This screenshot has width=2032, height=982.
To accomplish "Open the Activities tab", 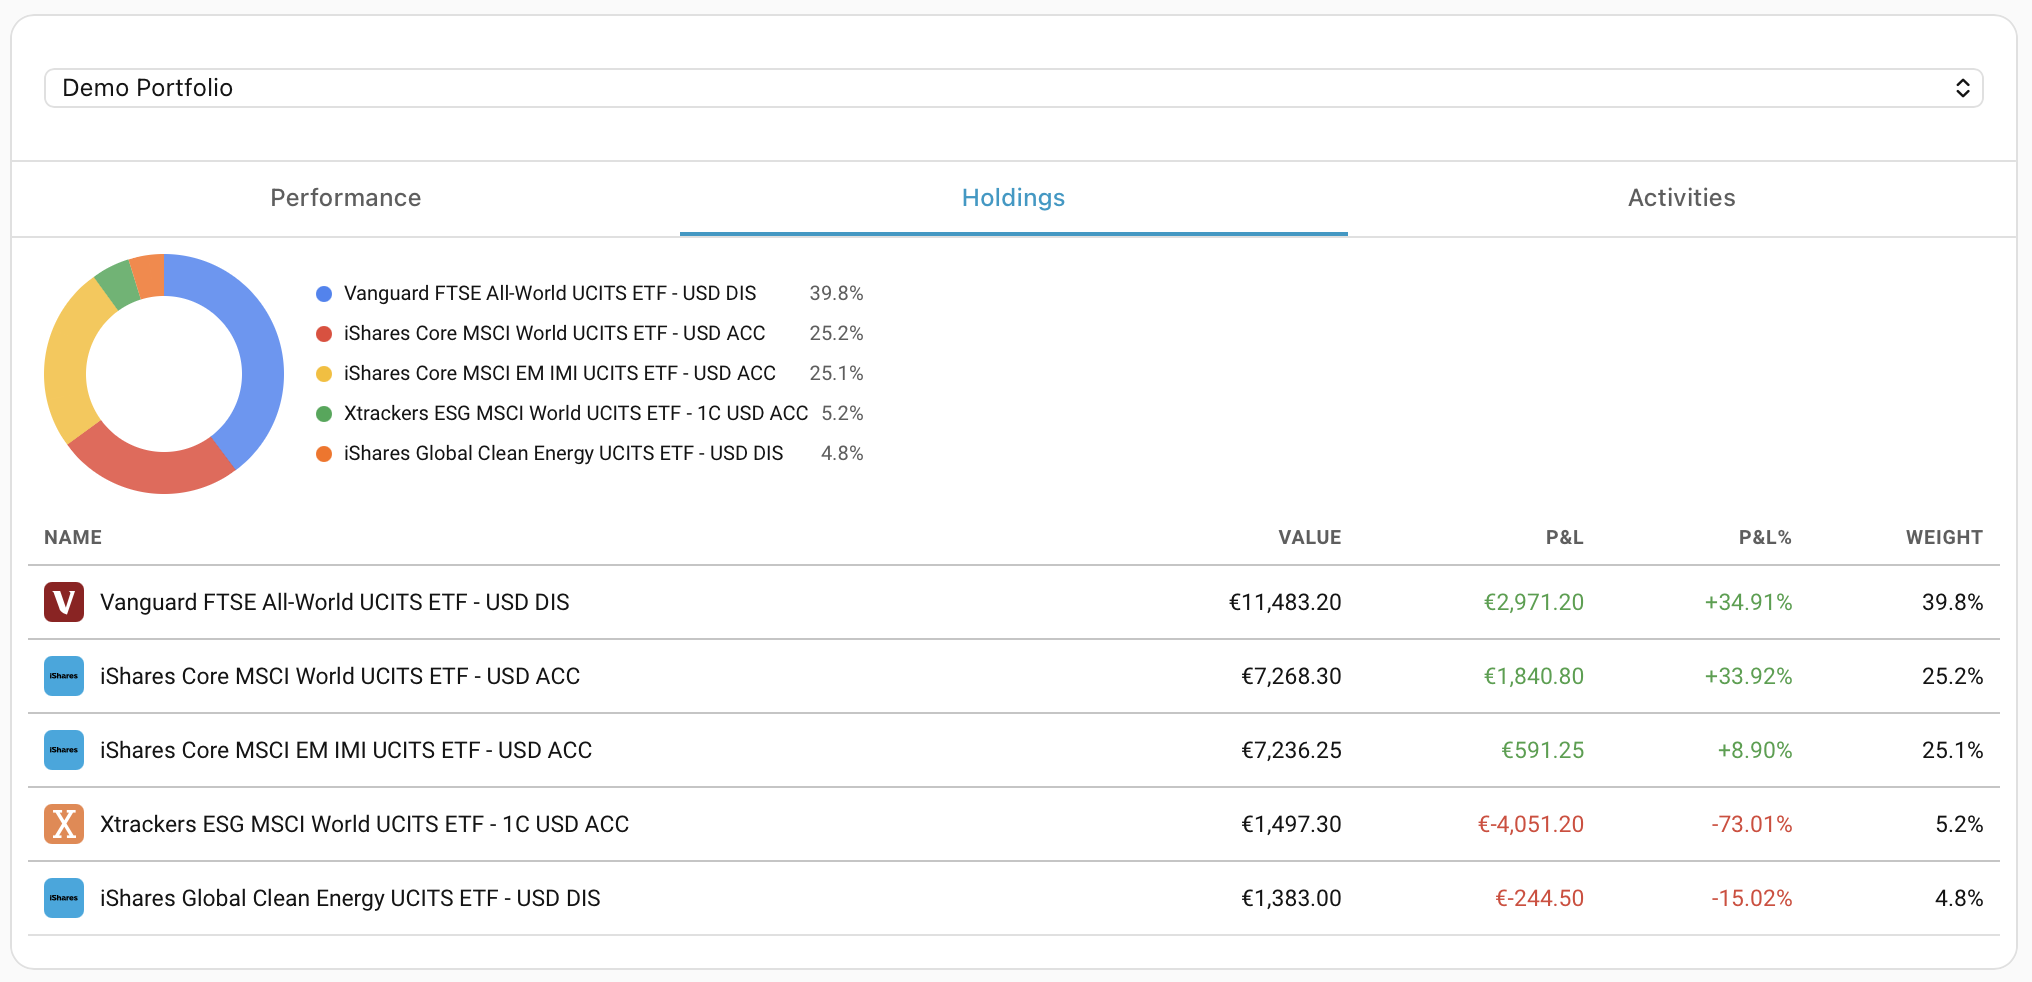I will click(x=1681, y=198).
